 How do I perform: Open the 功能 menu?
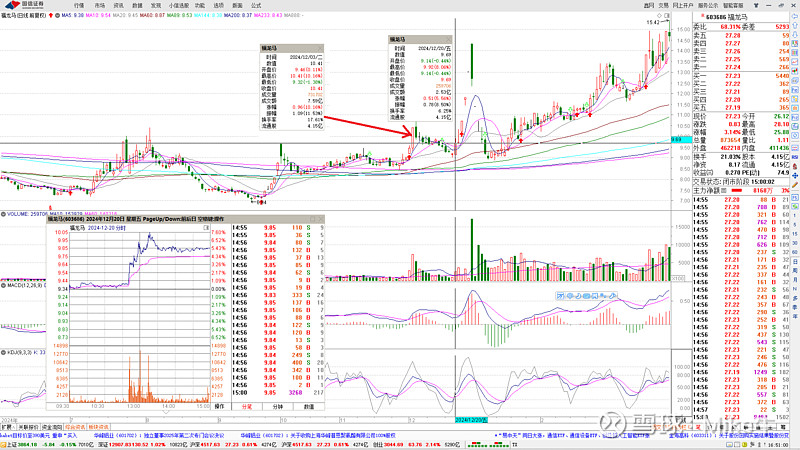pos(199,5)
